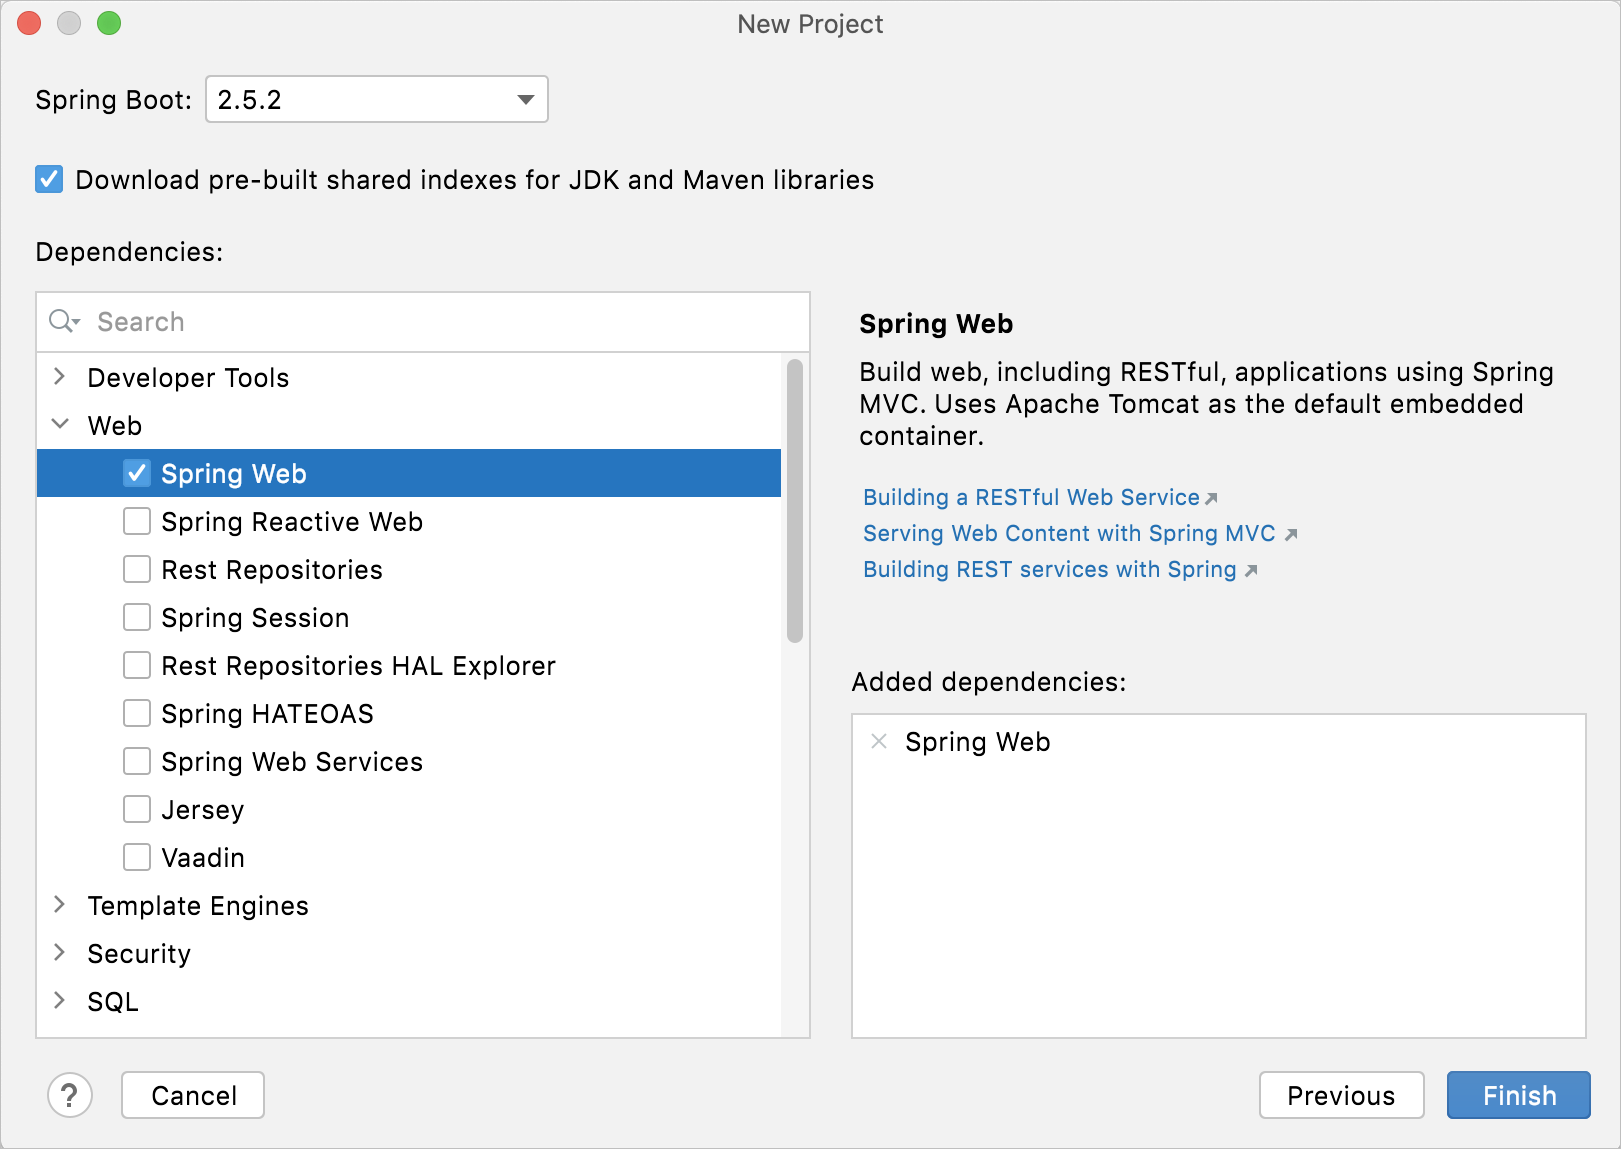Uncheck the Spring Web checkbox
The height and width of the screenshot is (1149, 1621).
(137, 473)
